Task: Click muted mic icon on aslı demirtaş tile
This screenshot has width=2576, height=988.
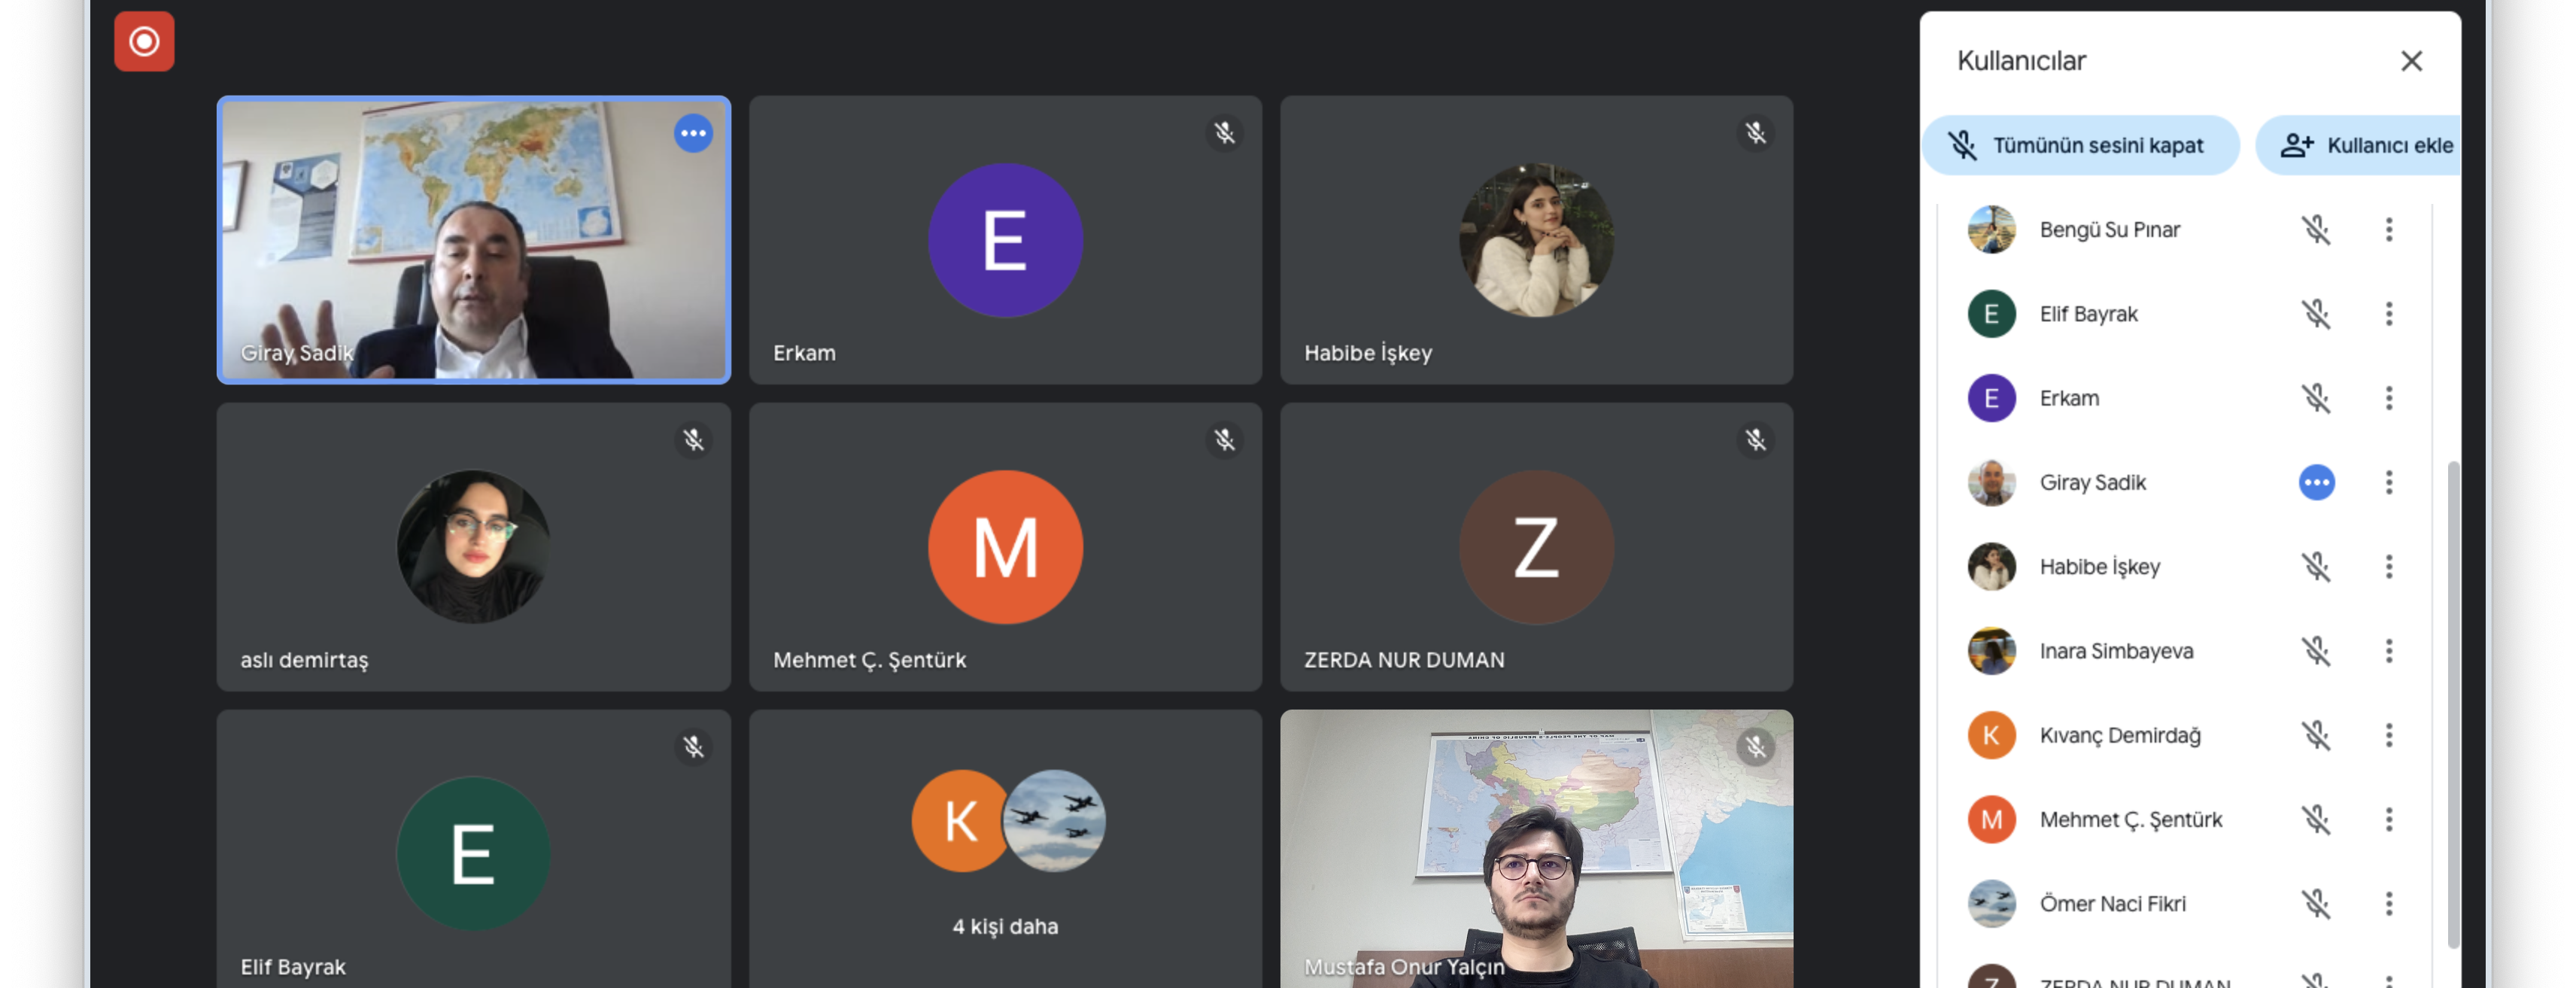Action: pos(693,440)
